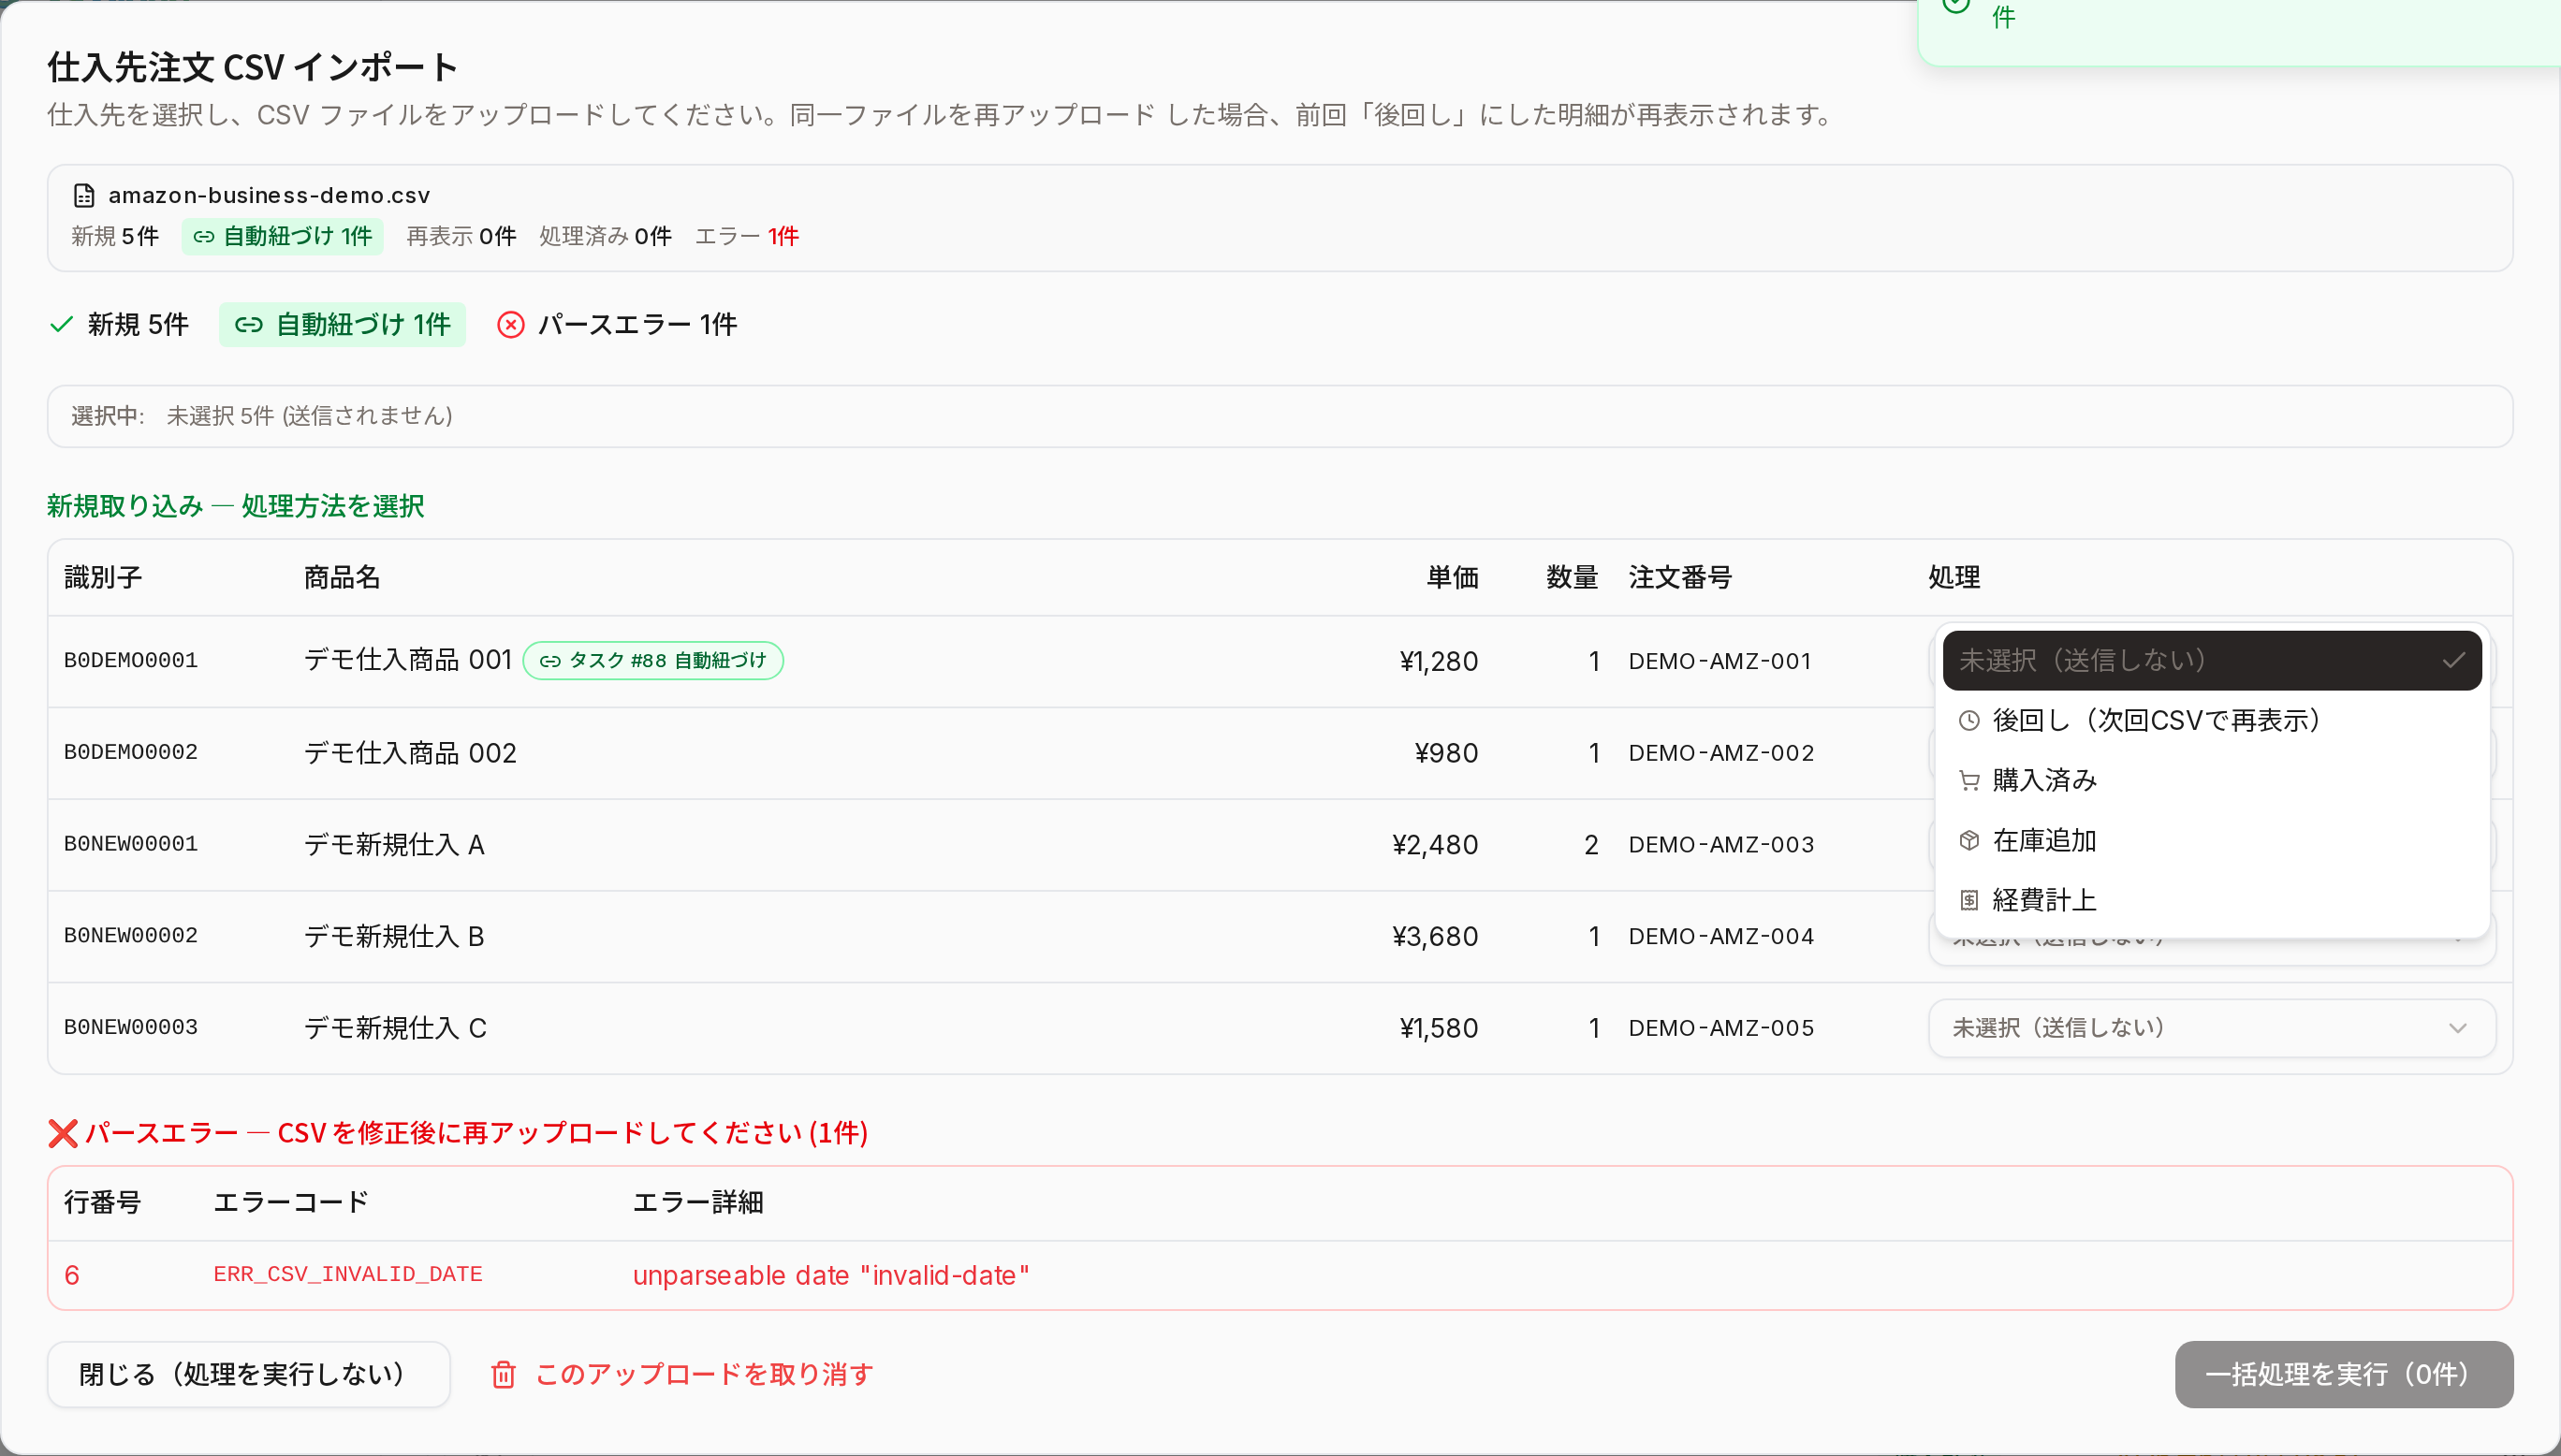Choose 購入済み from the dropdown menu

click(x=2211, y=781)
